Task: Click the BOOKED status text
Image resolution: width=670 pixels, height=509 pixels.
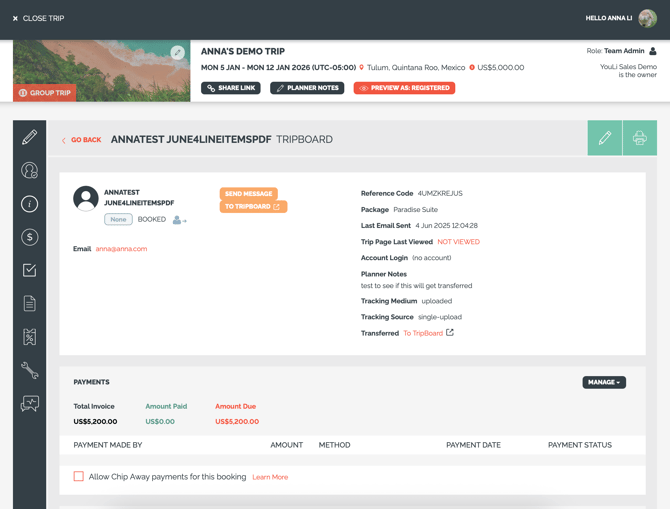Action: tap(152, 219)
